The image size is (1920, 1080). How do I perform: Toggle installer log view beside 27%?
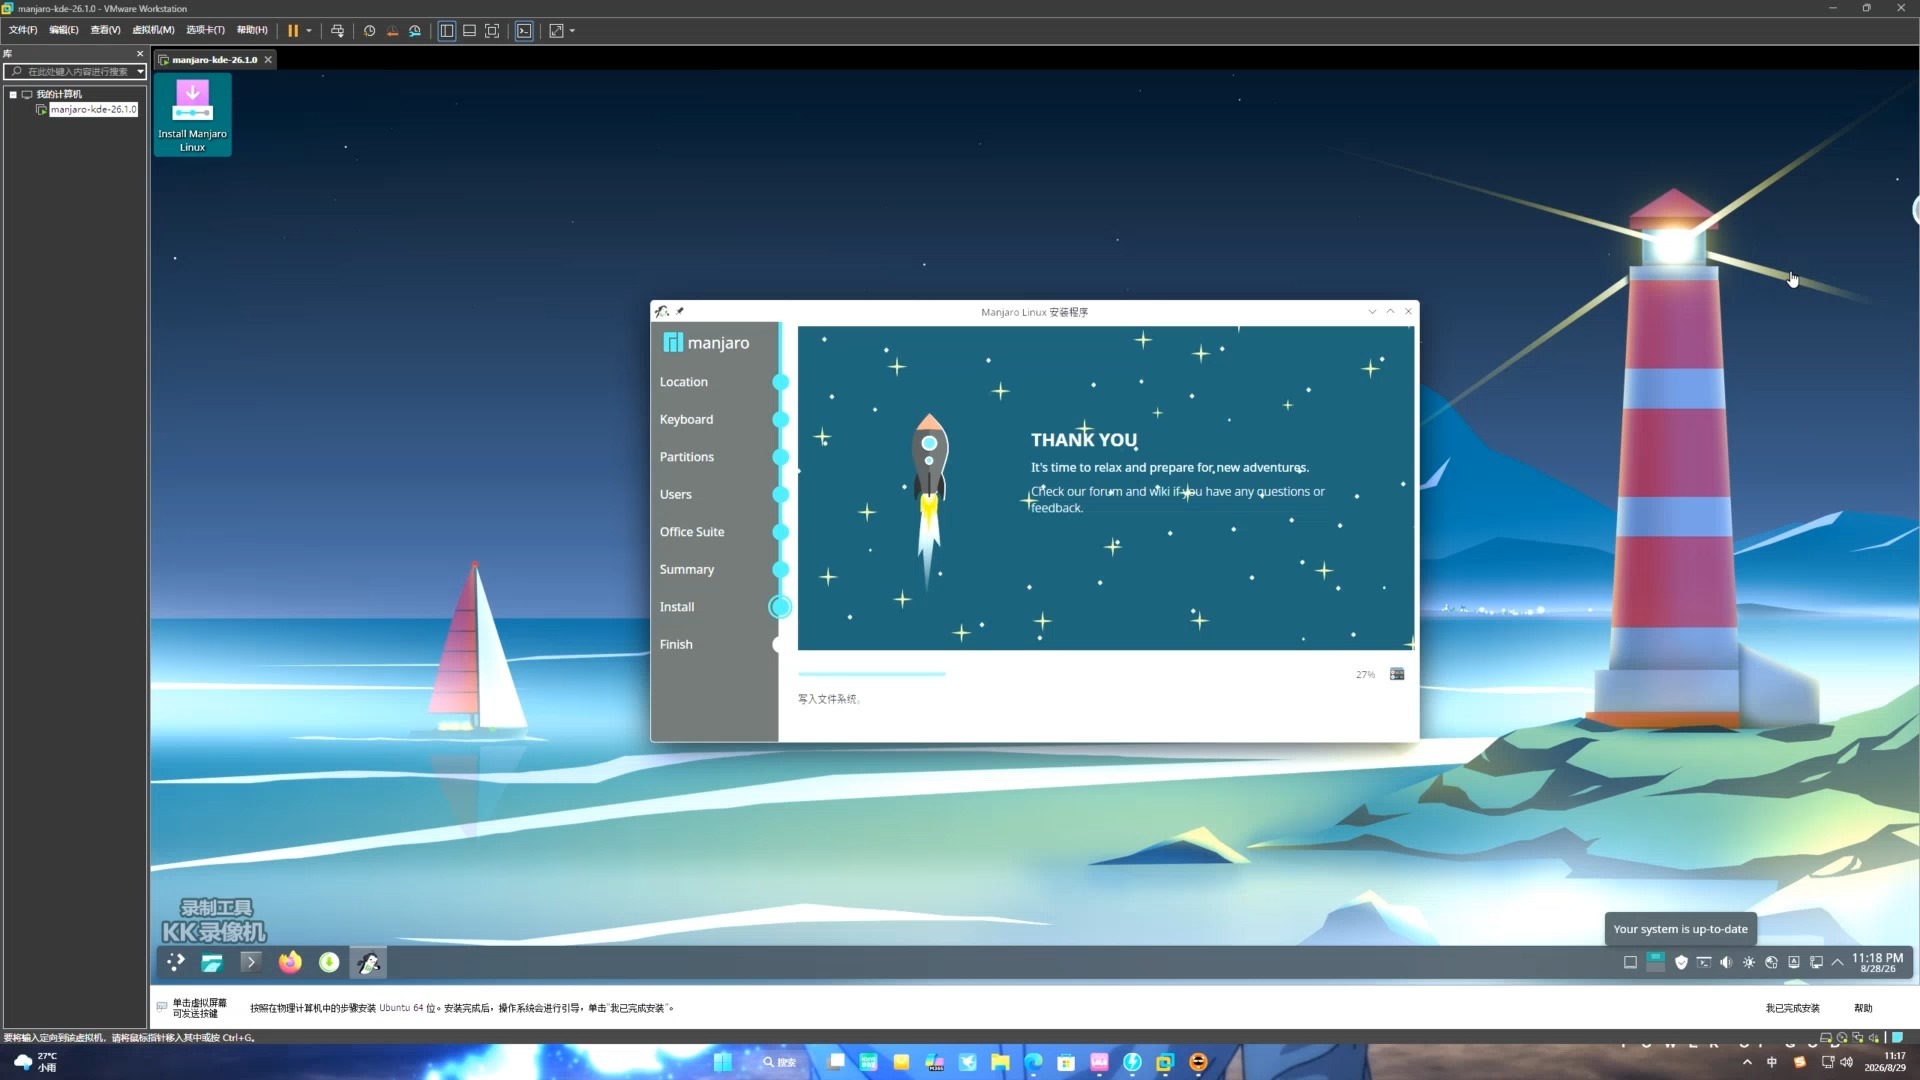click(x=1397, y=675)
